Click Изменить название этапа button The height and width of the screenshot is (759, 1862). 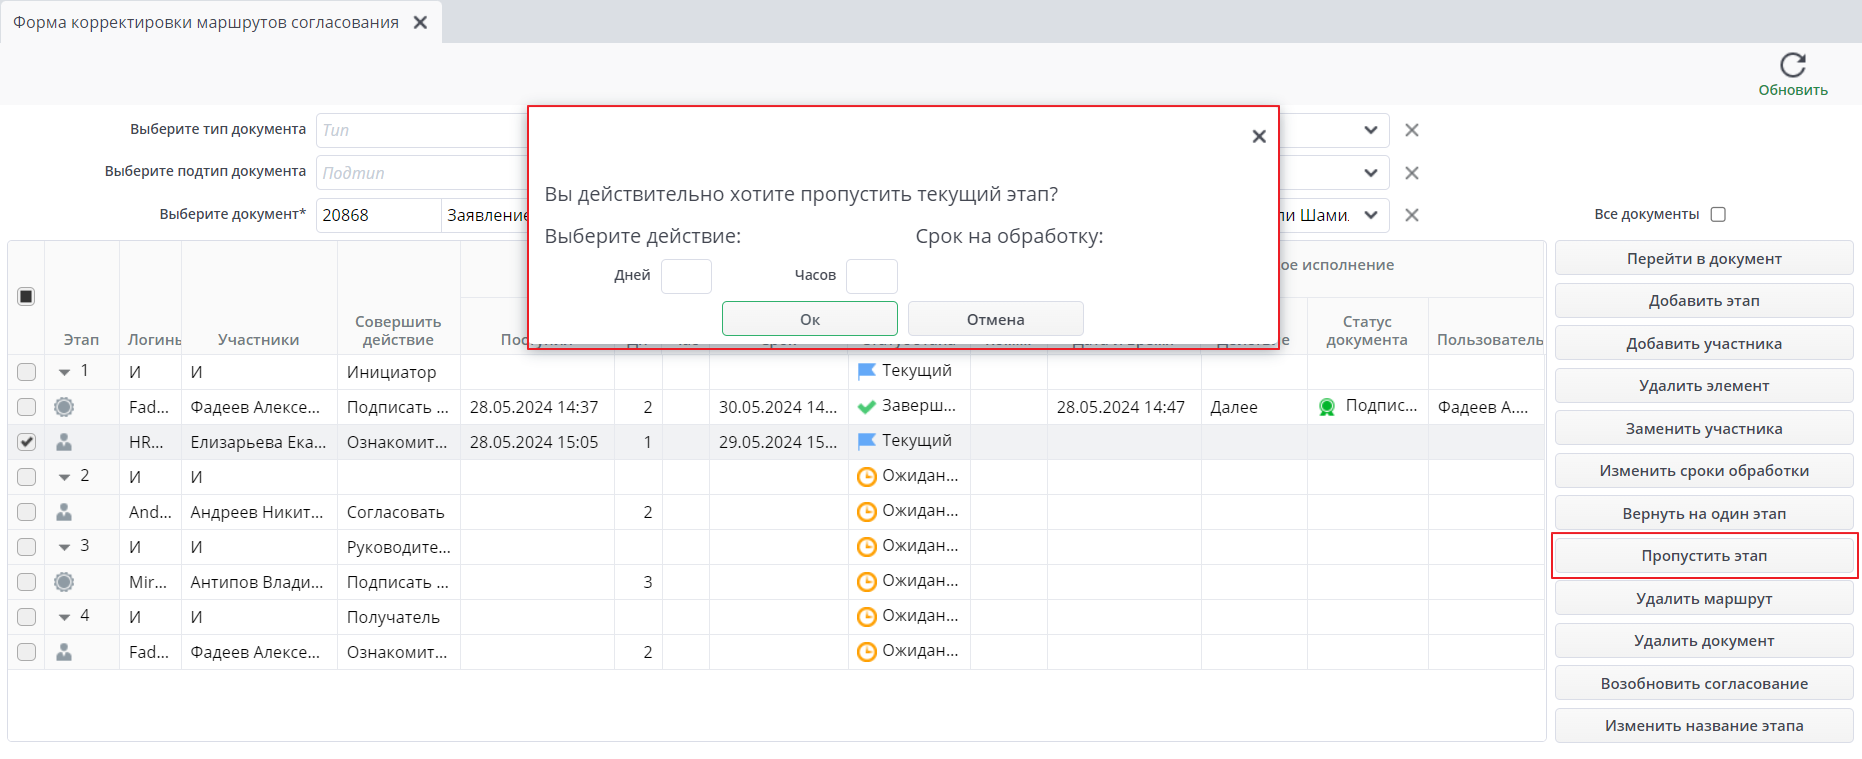point(1704,725)
